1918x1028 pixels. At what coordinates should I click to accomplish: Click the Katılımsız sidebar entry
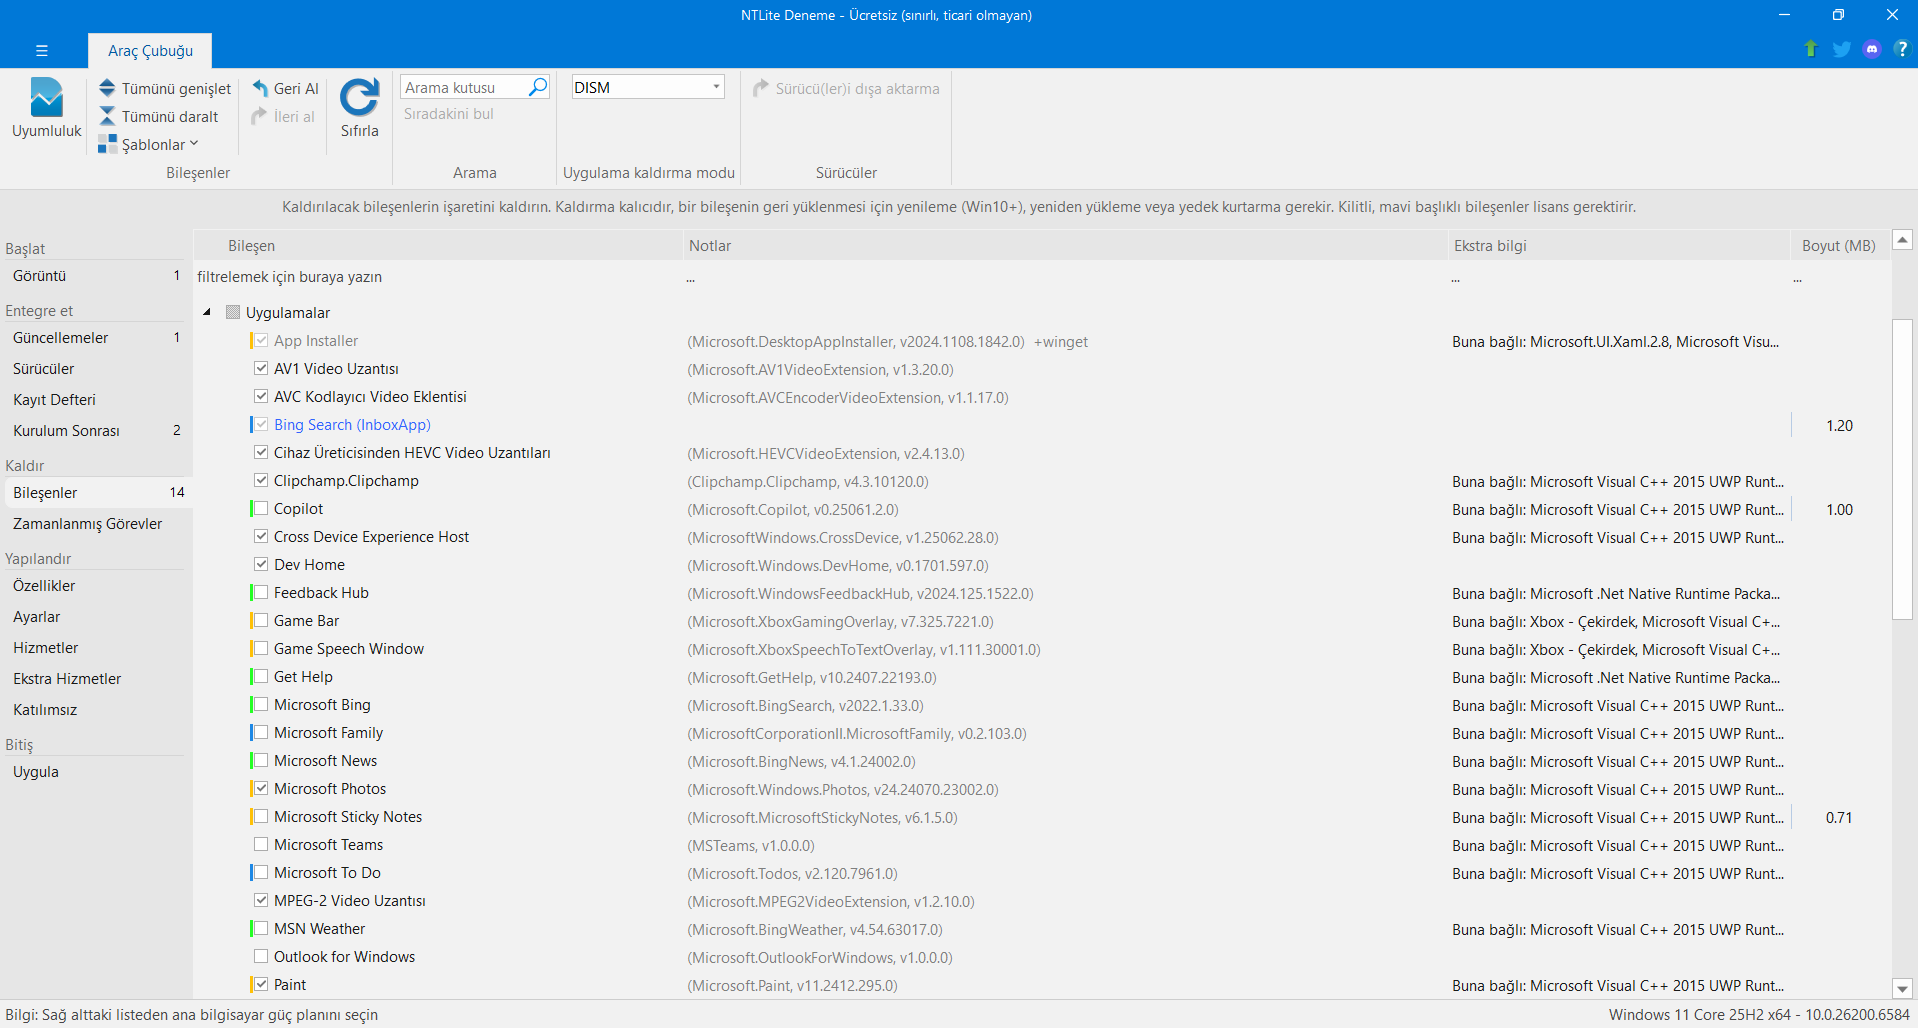point(96,710)
